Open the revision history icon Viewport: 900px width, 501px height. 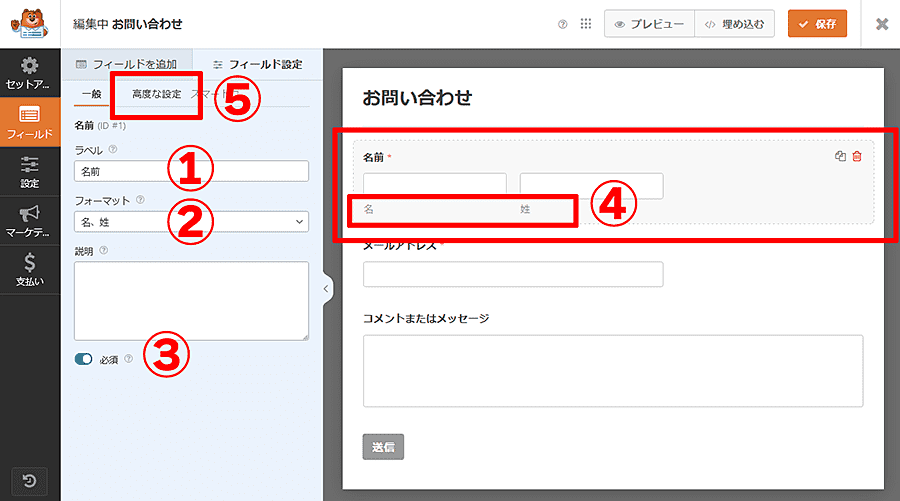30,481
